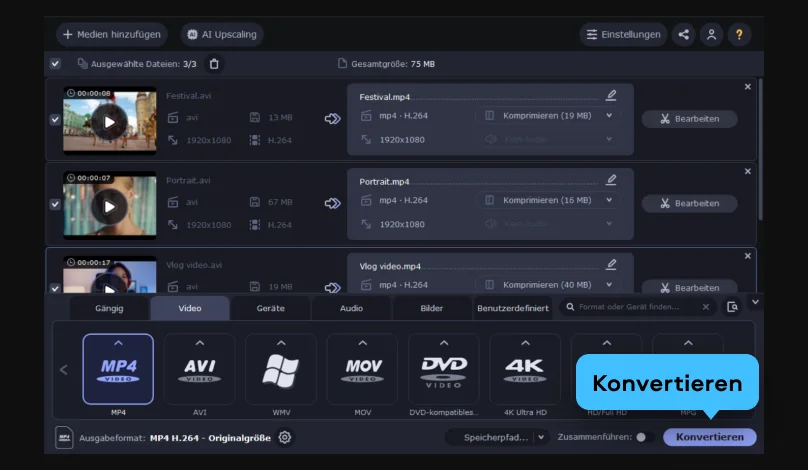Open the user account icon
This screenshot has width=808, height=470.
click(x=712, y=35)
